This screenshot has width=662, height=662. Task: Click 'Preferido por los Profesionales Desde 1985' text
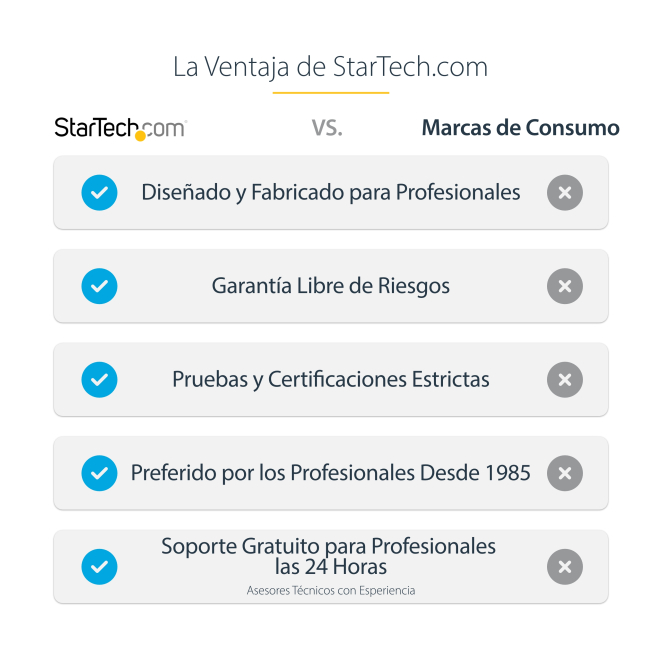pos(331,473)
